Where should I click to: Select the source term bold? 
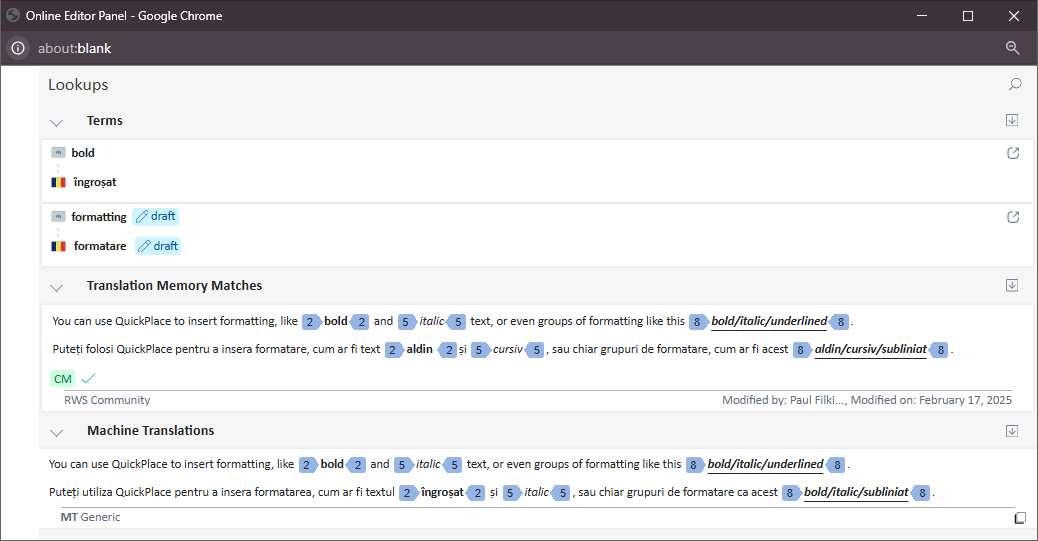pos(83,153)
